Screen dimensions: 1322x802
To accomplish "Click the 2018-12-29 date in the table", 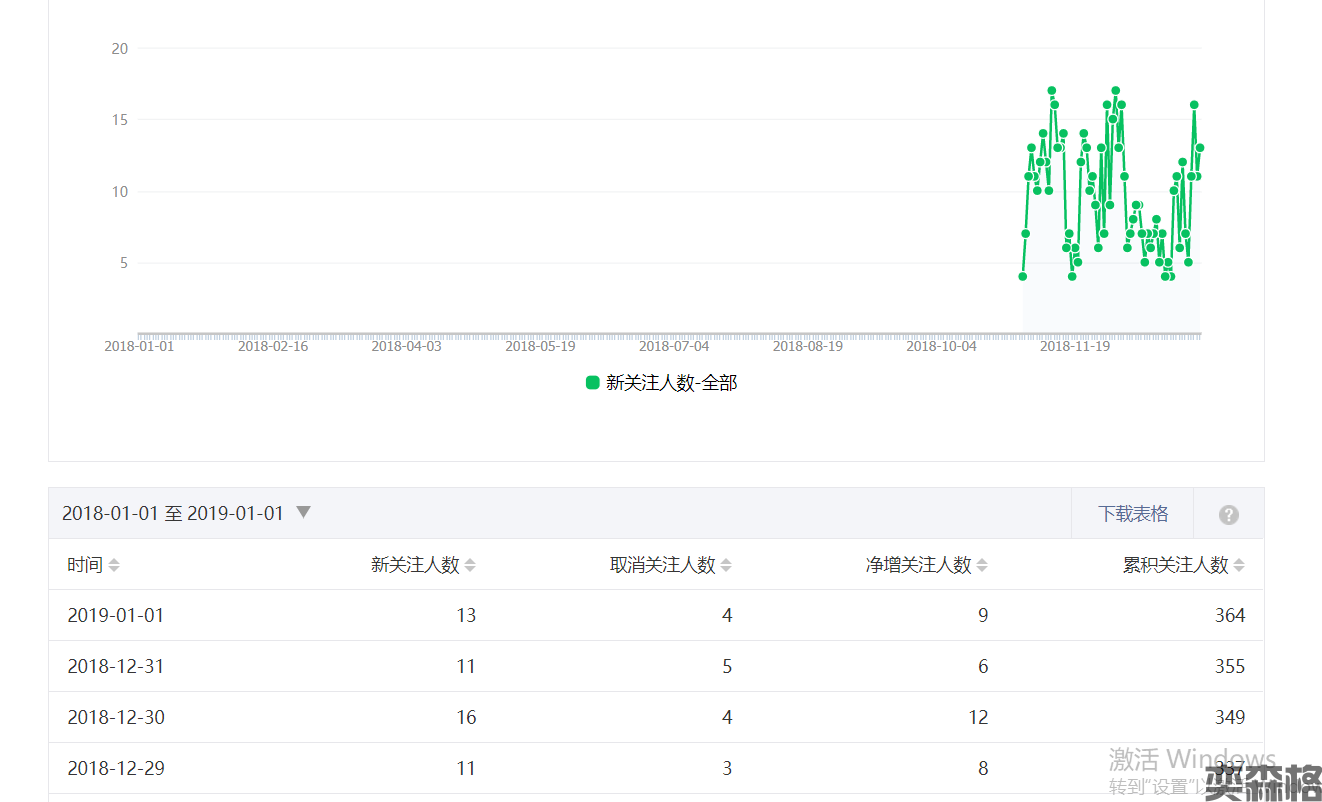I will point(116,768).
